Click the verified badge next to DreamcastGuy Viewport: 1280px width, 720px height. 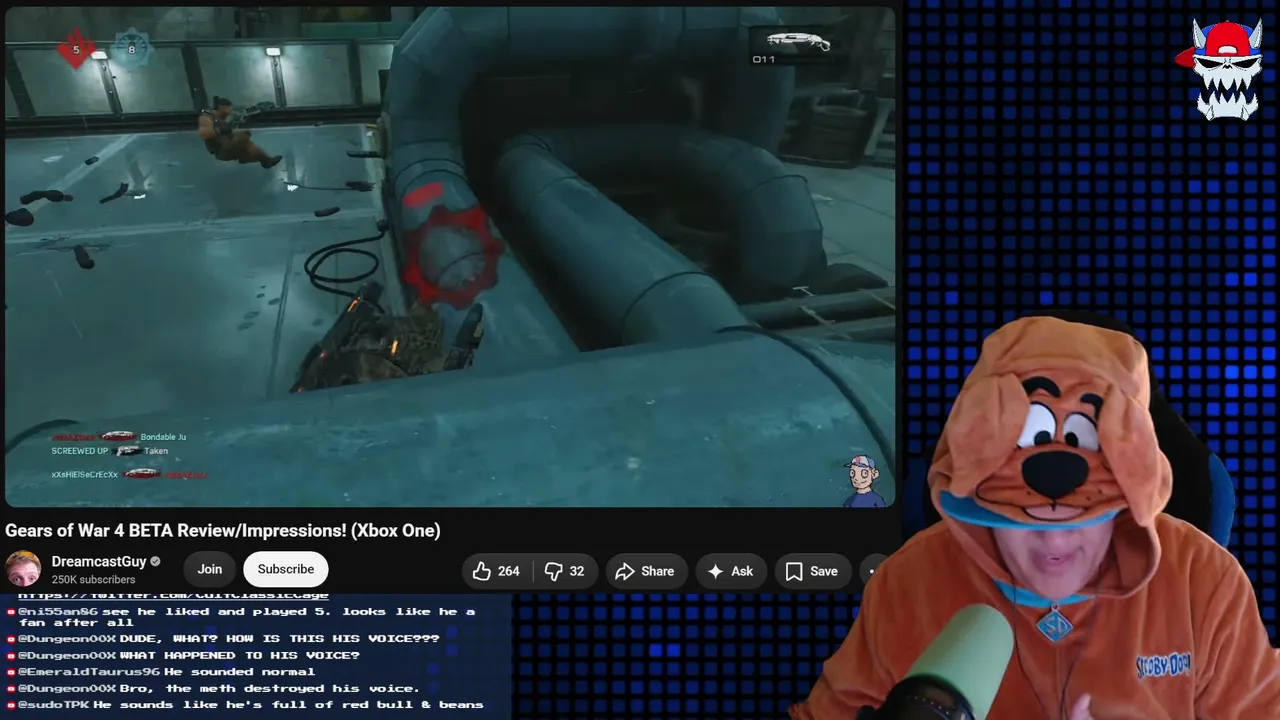coord(155,562)
